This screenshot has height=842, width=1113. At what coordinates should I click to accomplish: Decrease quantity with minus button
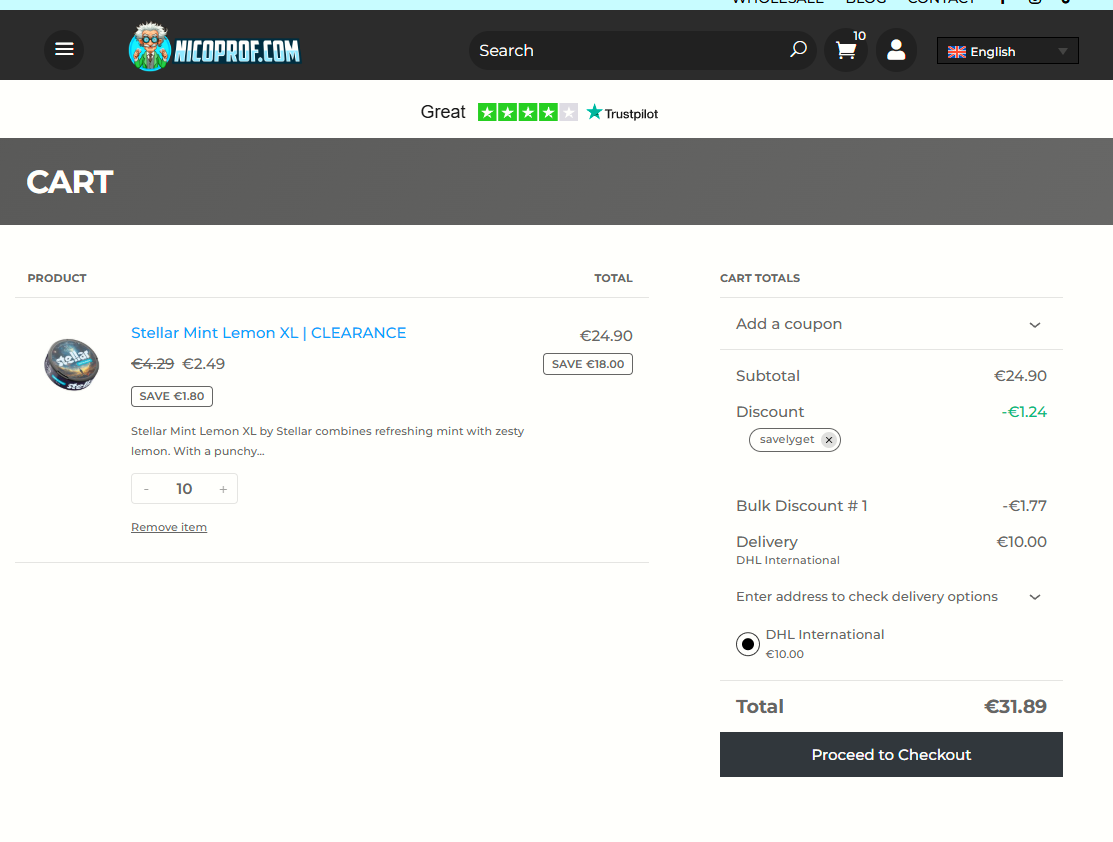(x=146, y=489)
